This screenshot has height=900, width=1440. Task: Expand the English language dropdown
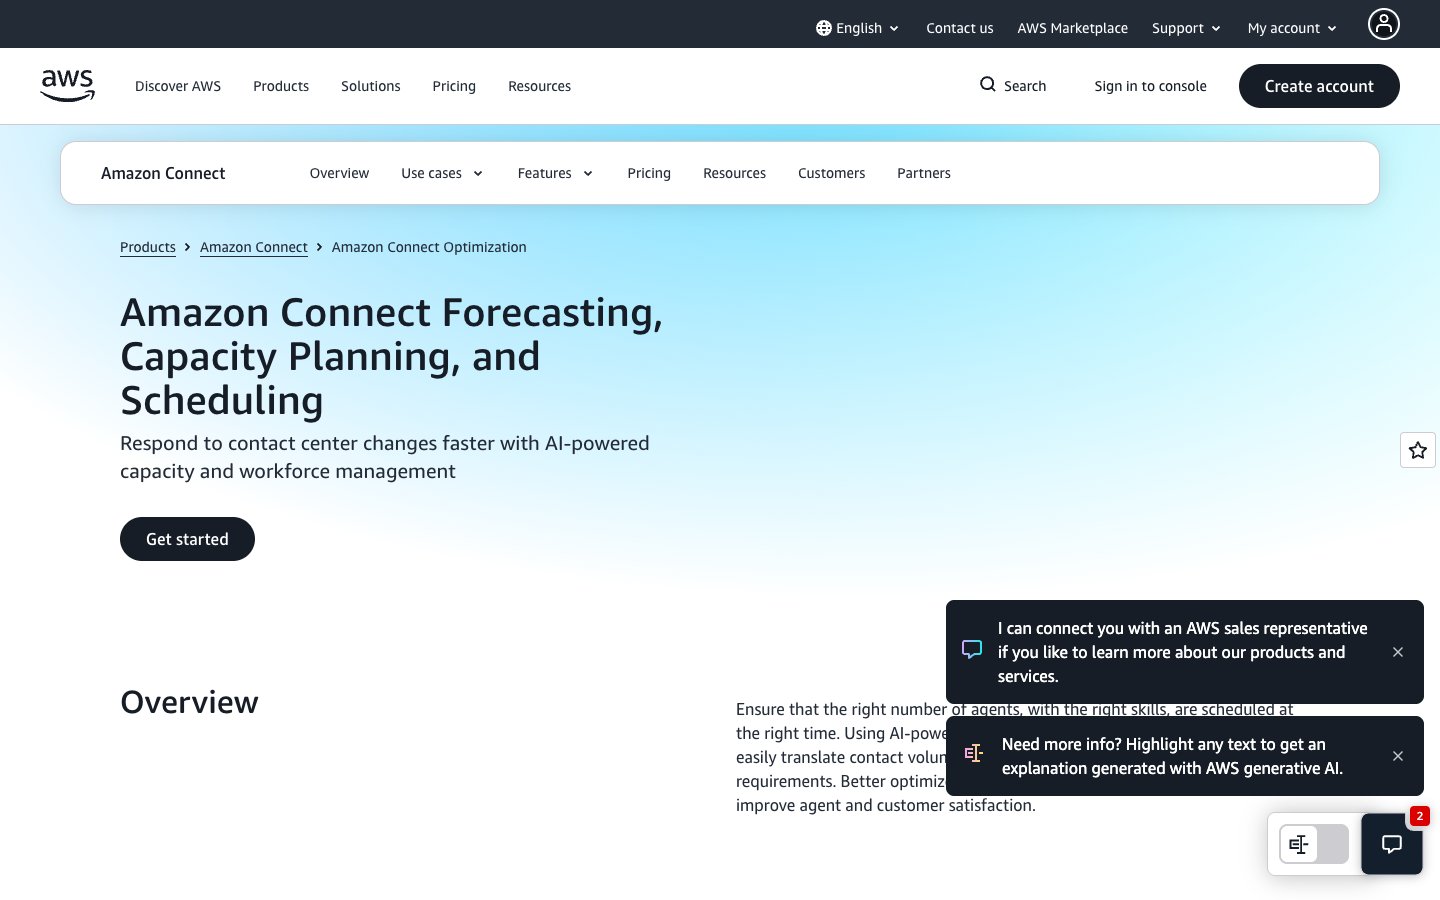859,28
